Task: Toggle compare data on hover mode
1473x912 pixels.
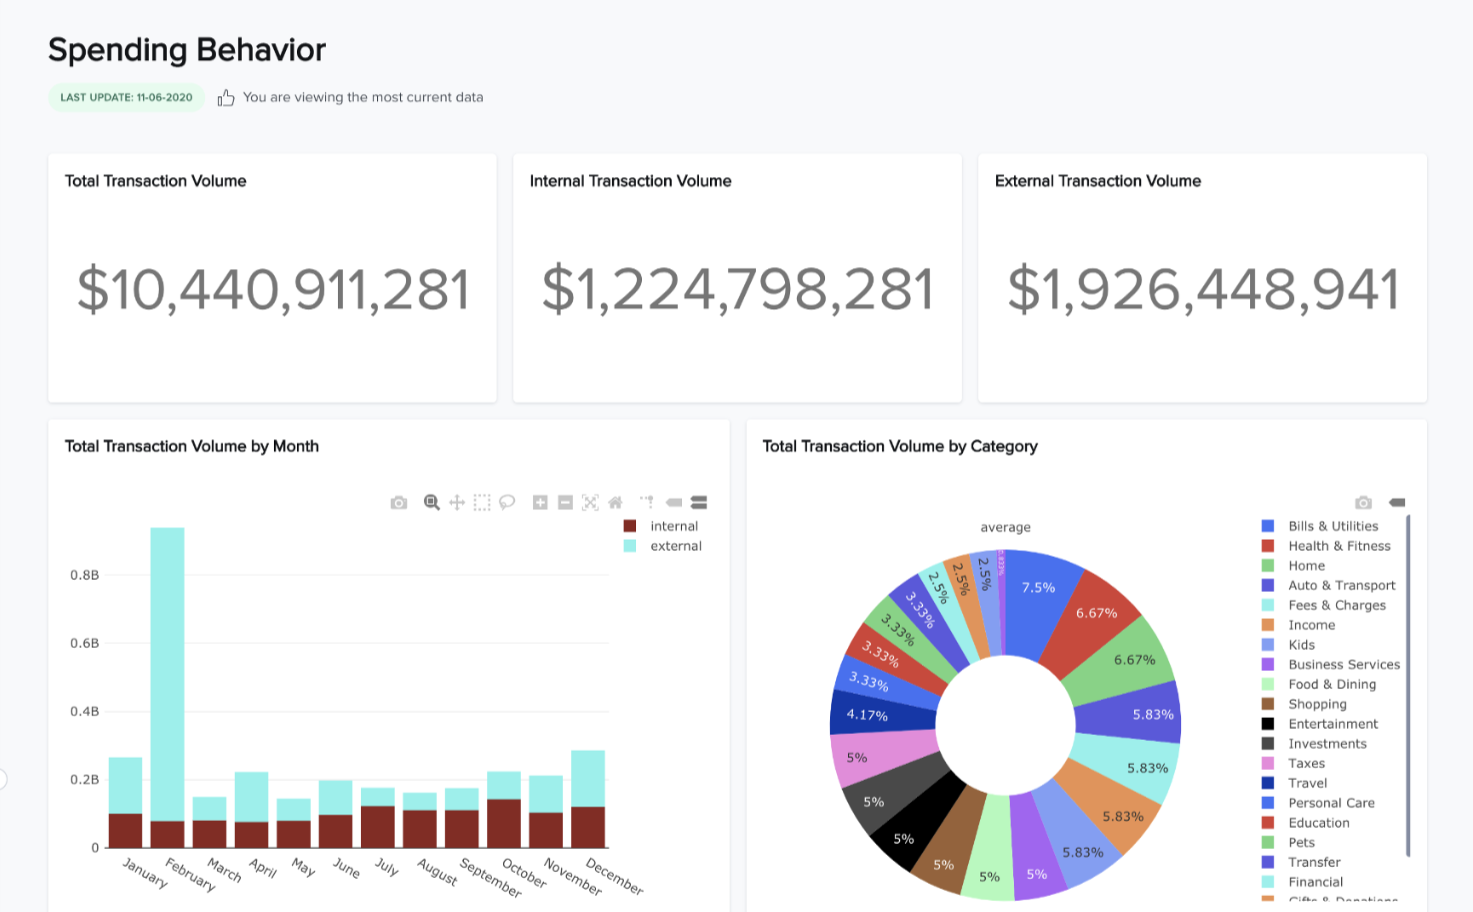Action: coord(697,502)
